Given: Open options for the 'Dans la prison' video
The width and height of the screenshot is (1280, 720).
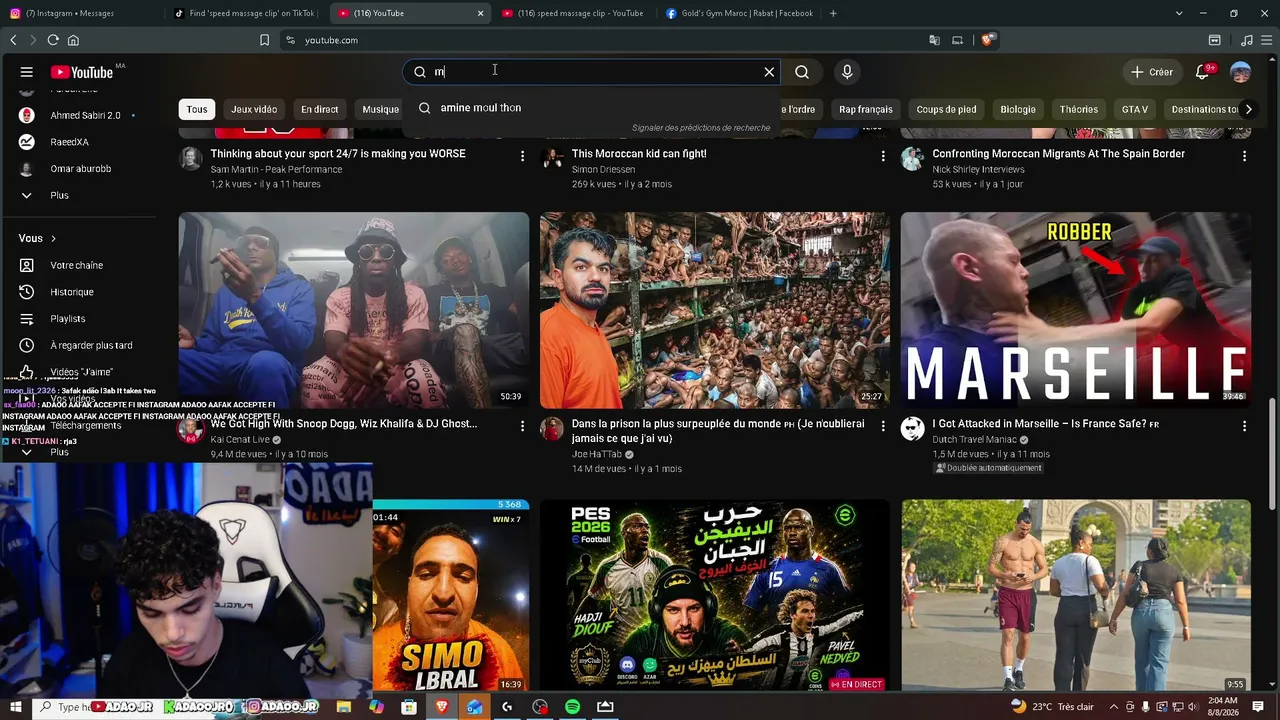Looking at the screenshot, I should (883, 426).
